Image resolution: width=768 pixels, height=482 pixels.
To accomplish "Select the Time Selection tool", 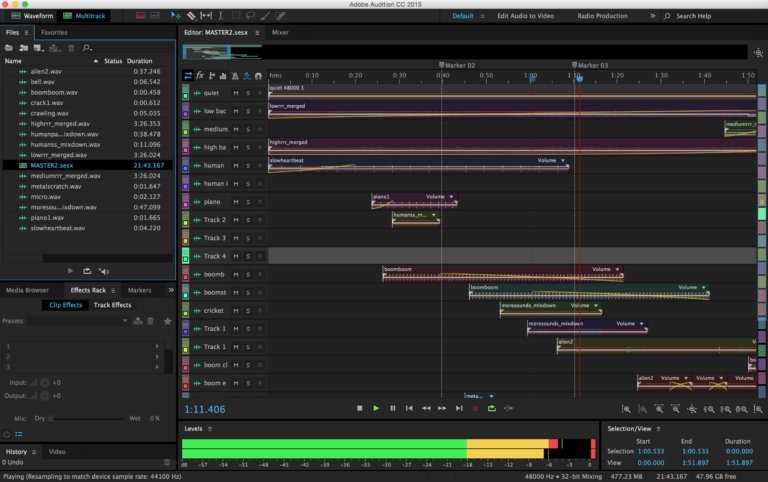I will pos(221,16).
